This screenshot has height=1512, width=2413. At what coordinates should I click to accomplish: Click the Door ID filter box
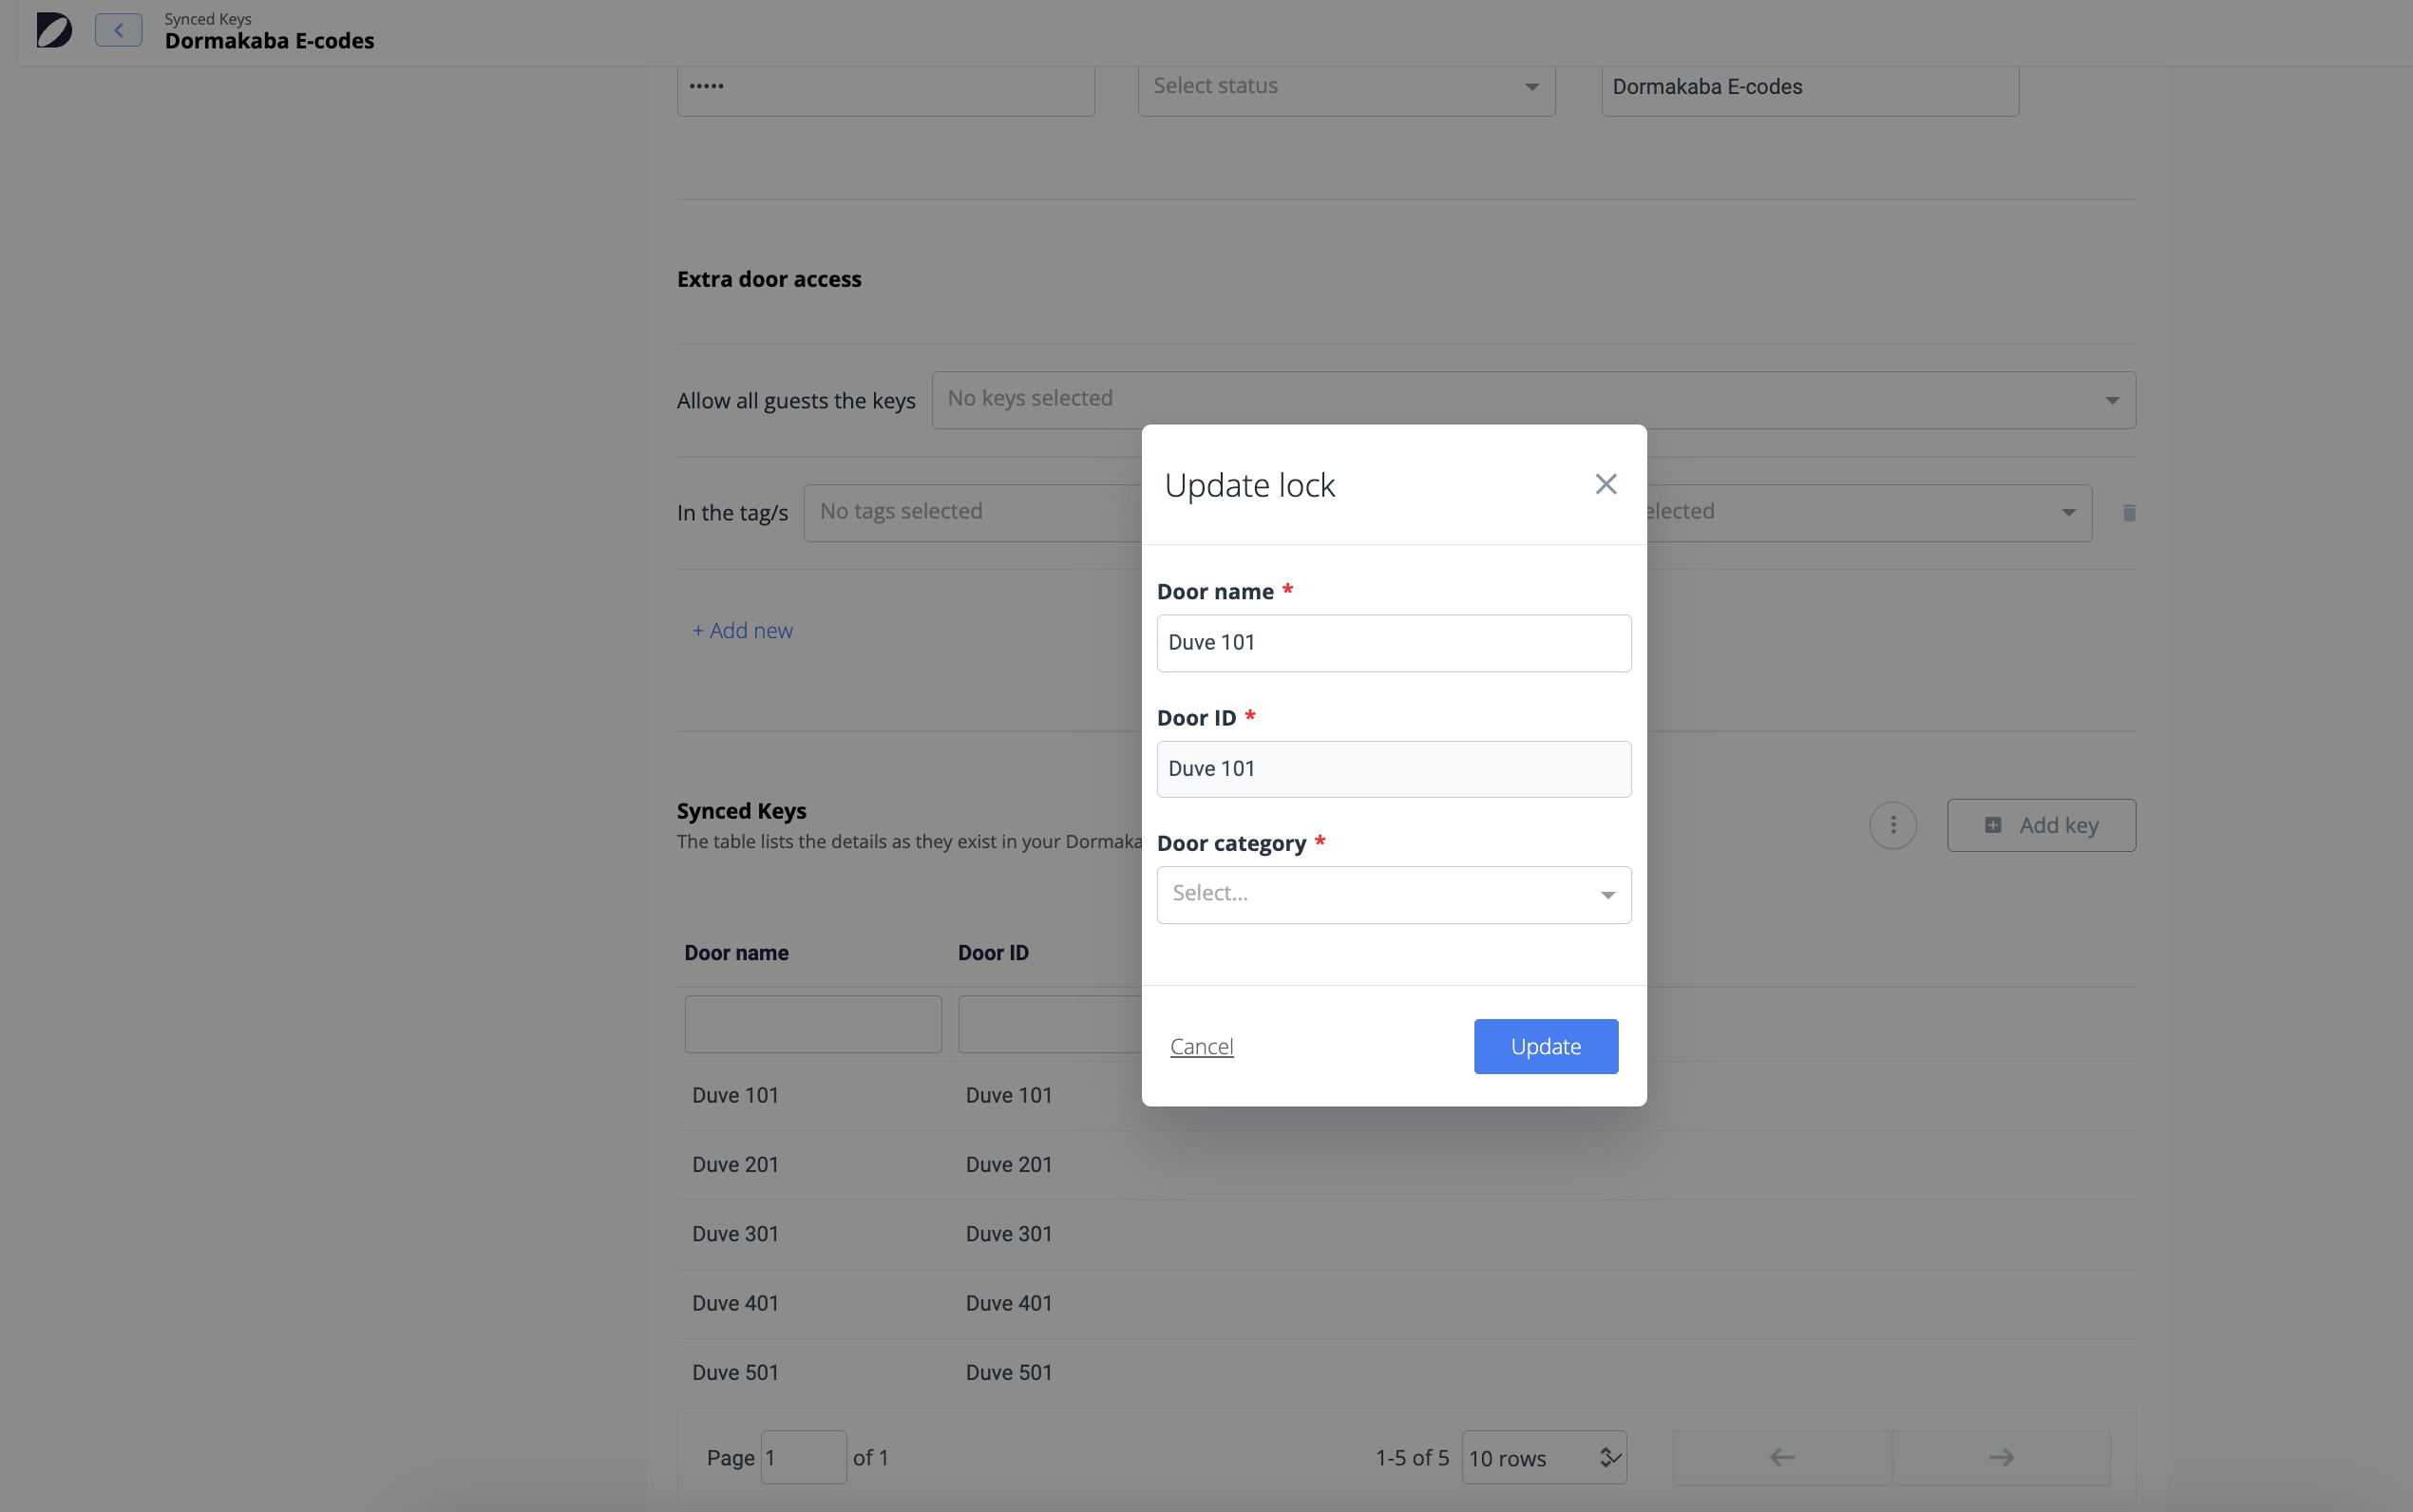pos(1049,1023)
